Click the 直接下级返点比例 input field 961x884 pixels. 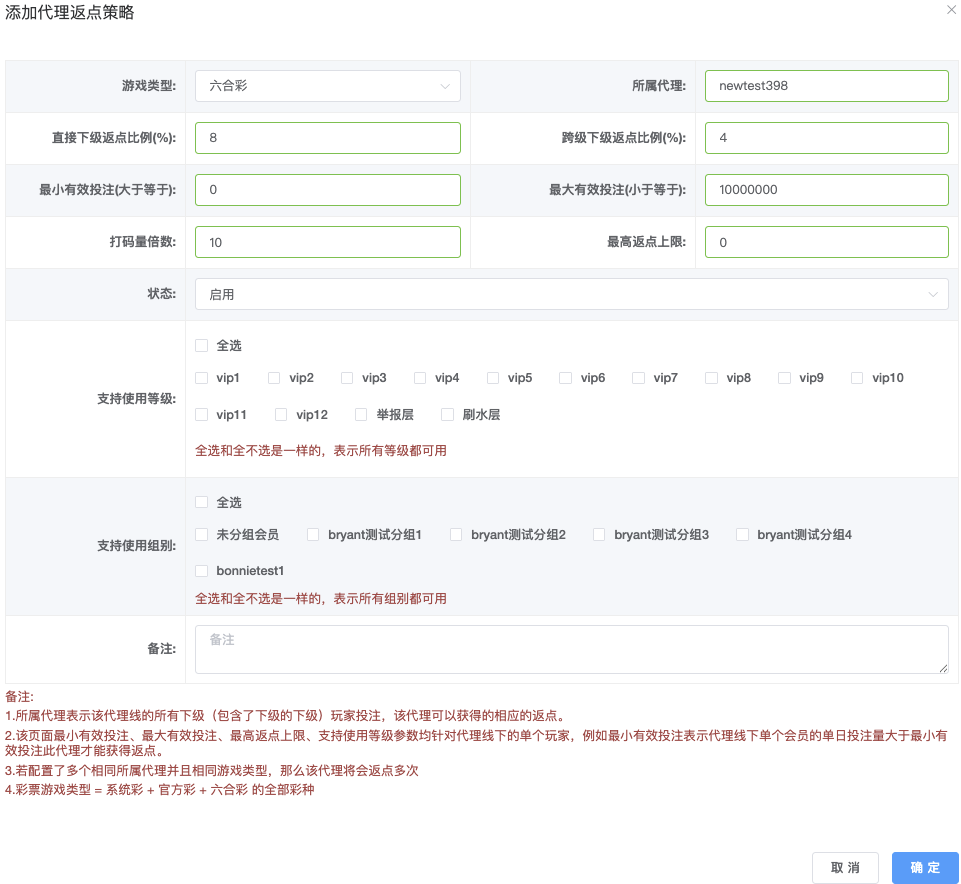pos(327,138)
